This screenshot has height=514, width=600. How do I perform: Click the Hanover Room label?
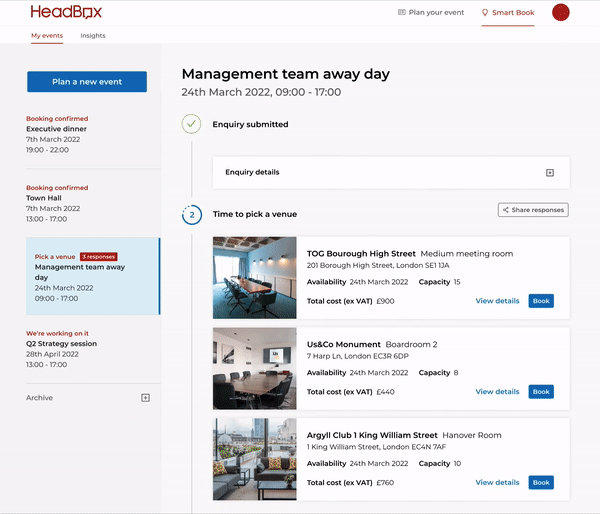472,435
